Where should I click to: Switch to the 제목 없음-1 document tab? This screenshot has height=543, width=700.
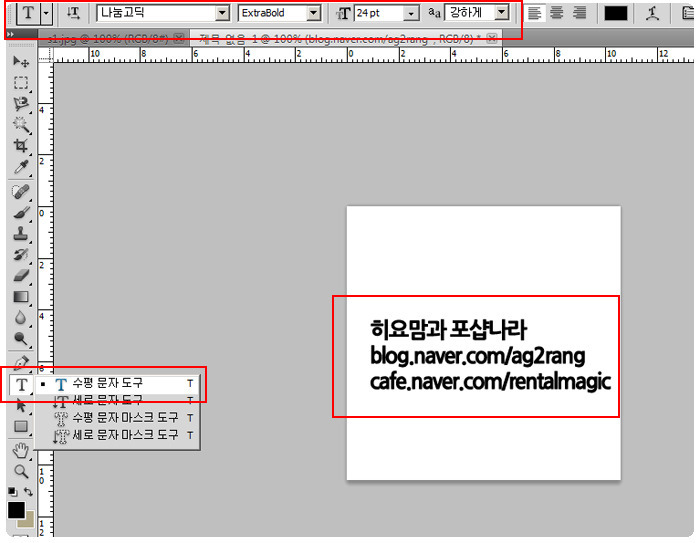[339, 39]
